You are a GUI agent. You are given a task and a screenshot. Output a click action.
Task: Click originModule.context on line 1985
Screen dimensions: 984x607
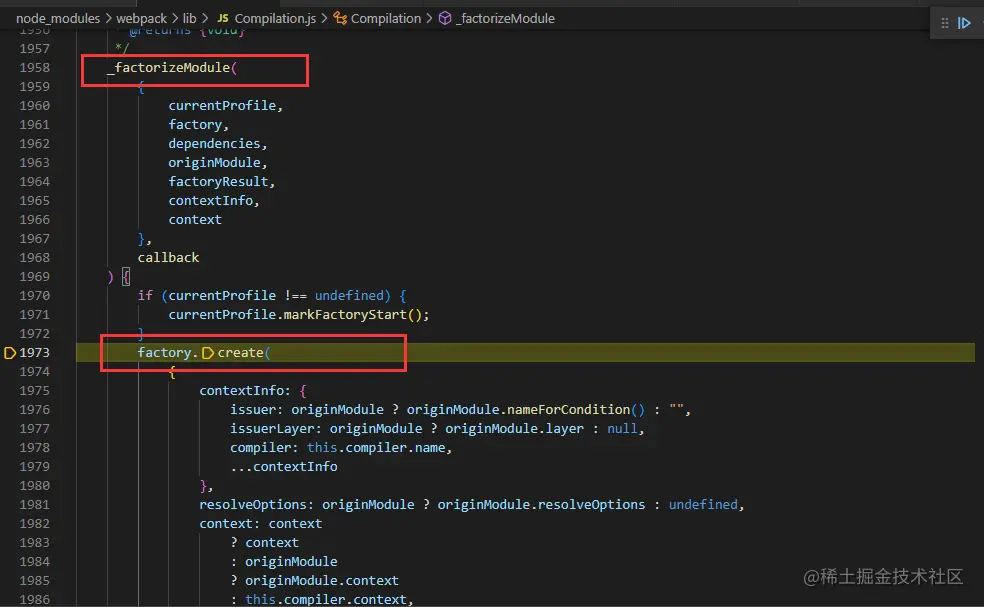321,581
